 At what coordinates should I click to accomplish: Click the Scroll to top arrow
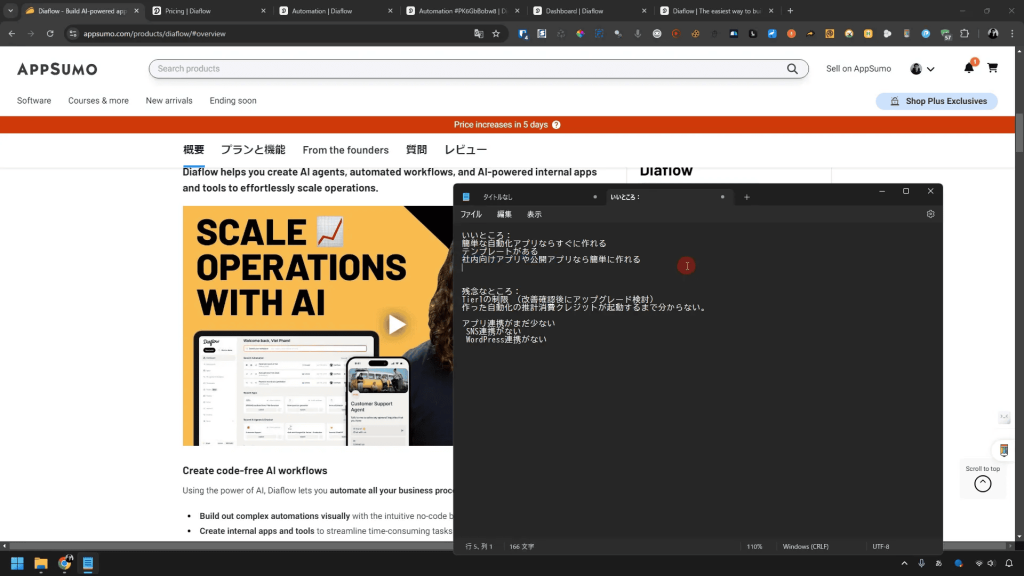tap(983, 483)
